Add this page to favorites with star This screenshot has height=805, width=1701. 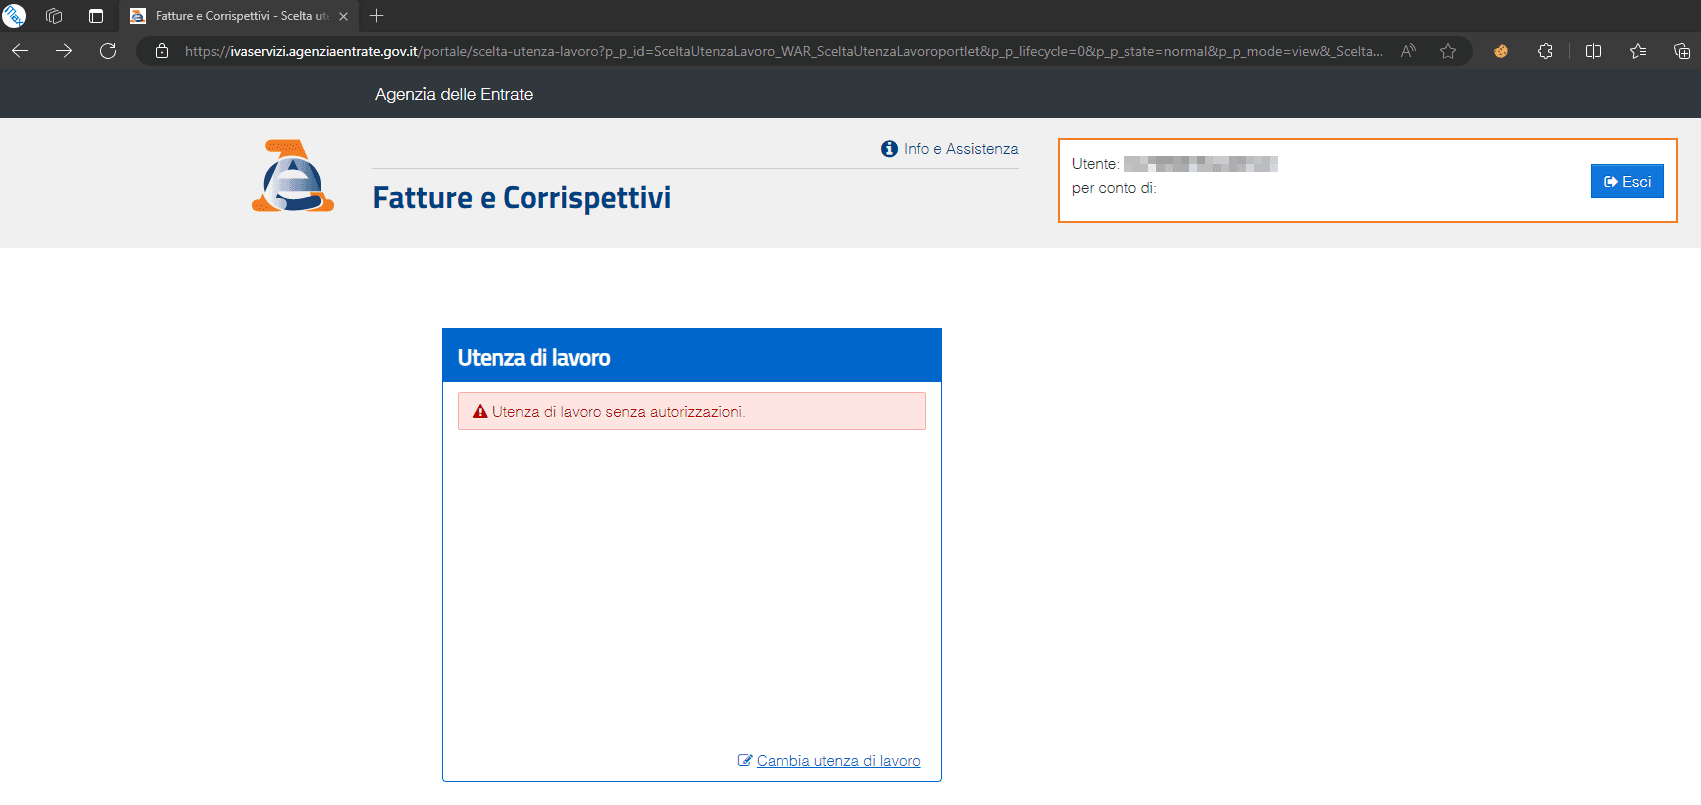[x=1447, y=51]
